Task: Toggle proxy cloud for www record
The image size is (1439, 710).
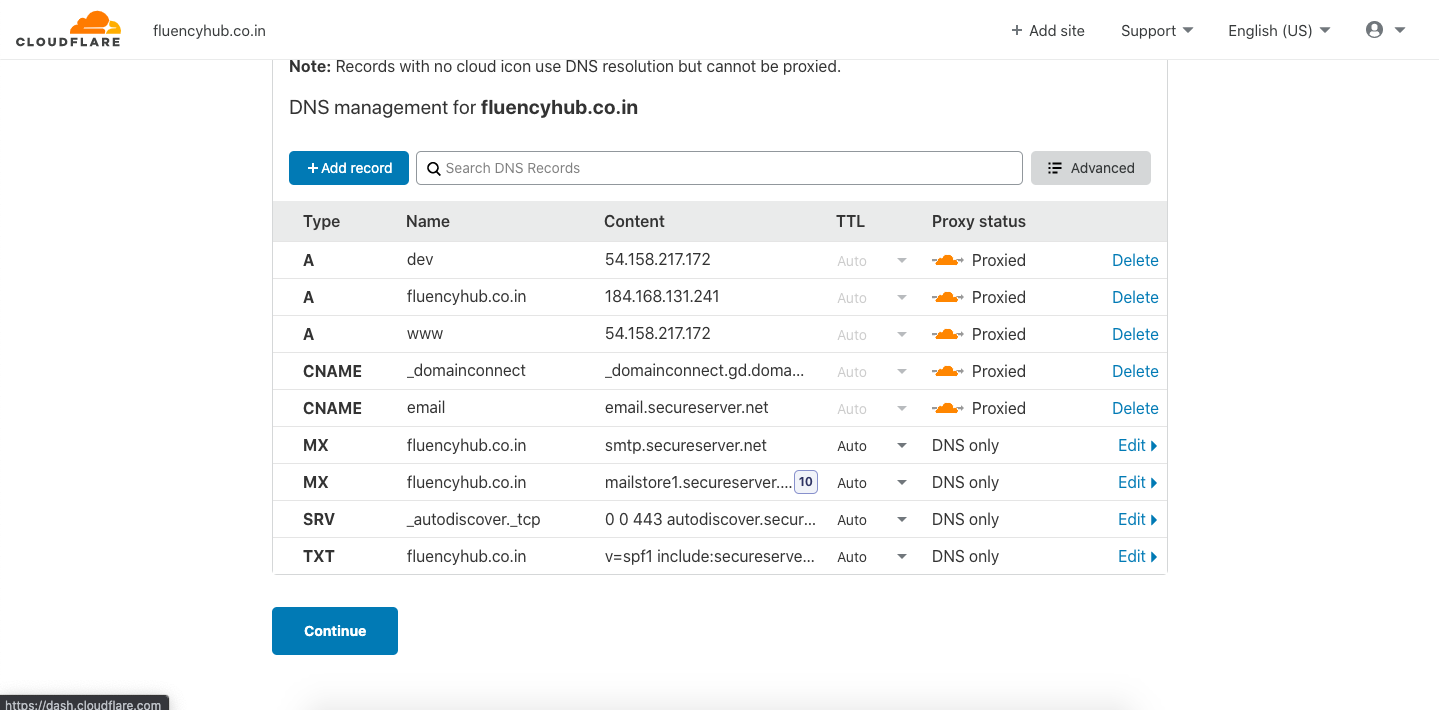Action: tap(947, 334)
